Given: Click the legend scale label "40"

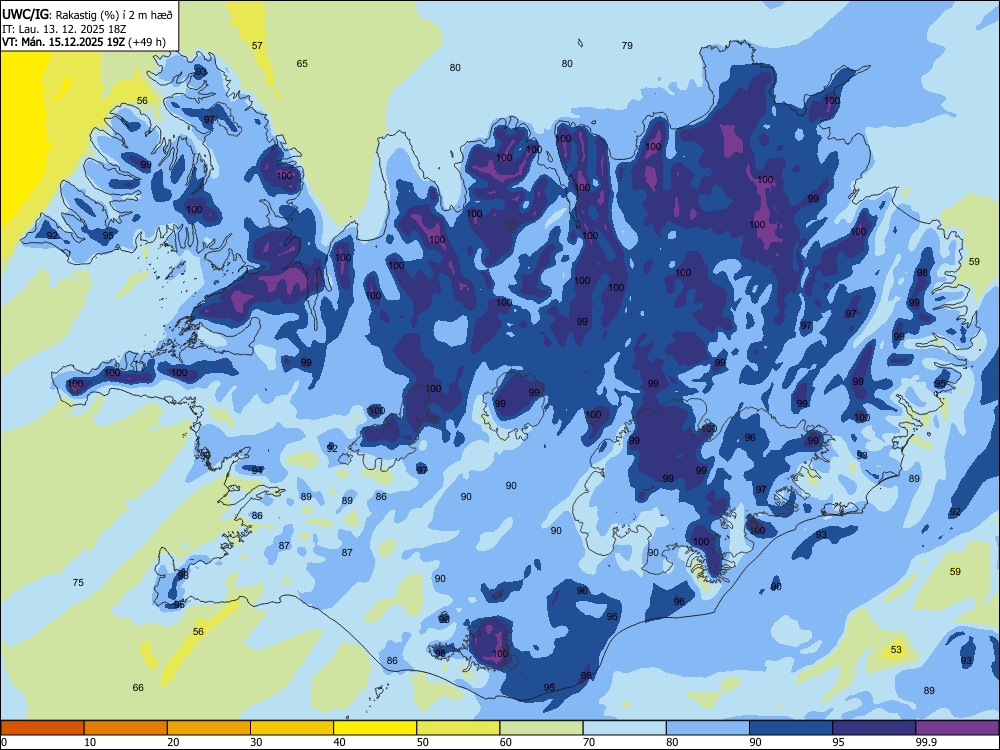Looking at the screenshot, I should (340, 742).
